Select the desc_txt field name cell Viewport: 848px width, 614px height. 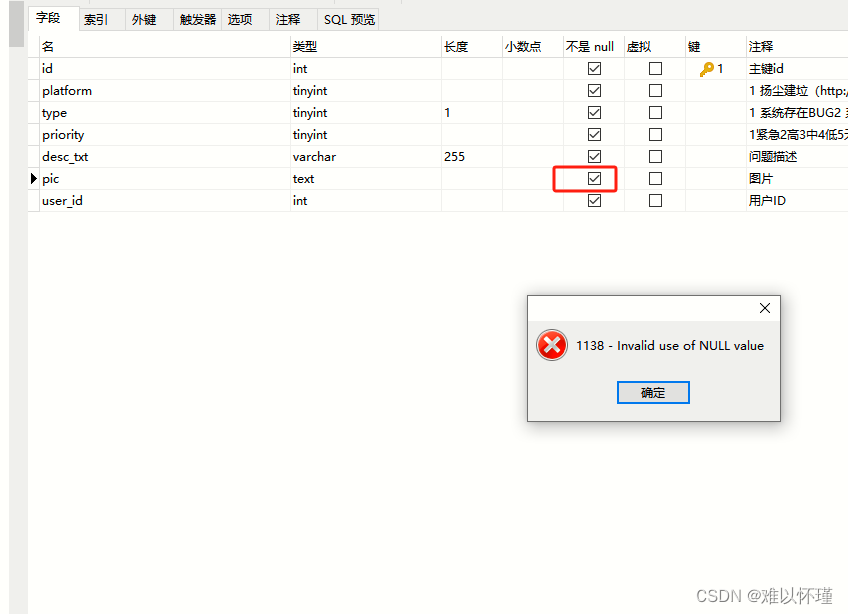click(165, 156)
